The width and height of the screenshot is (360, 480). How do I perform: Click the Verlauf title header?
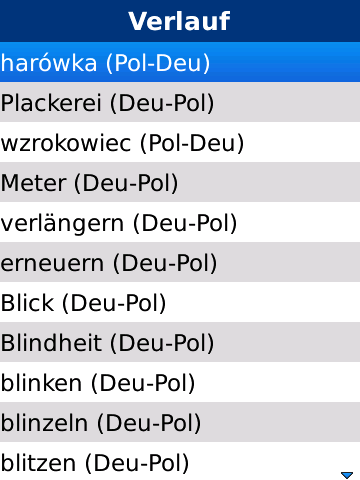pos(180,21)
